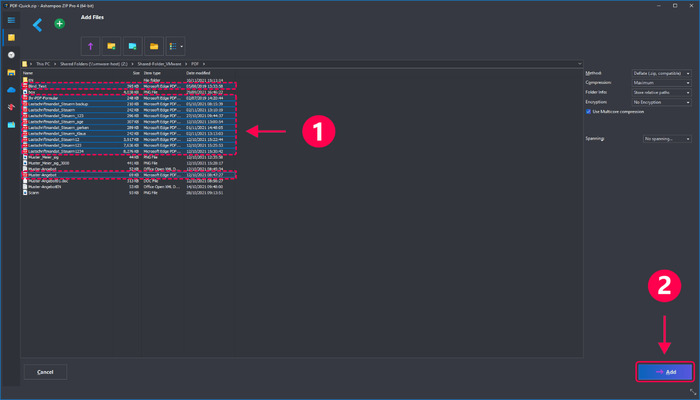Open the red tools icon in sidebar
Viewport: 700px width, 400px height.
click(x=11, y=107)
